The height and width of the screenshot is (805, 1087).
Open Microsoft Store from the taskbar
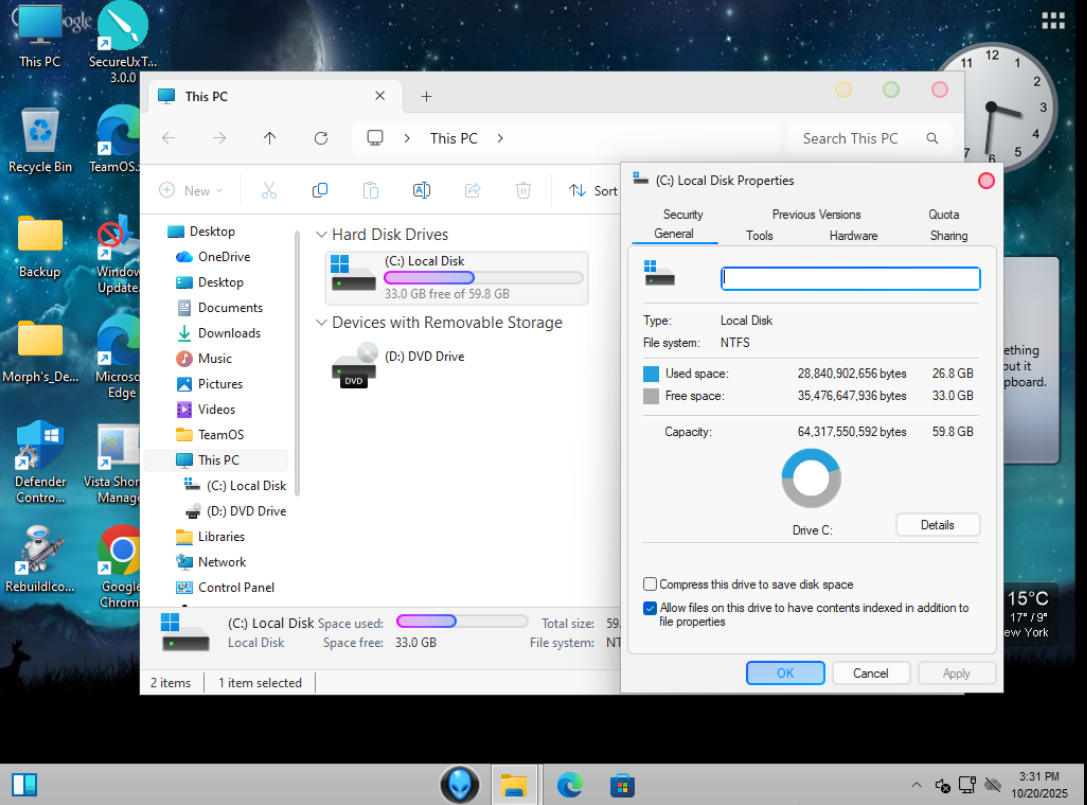pos(622,785)
